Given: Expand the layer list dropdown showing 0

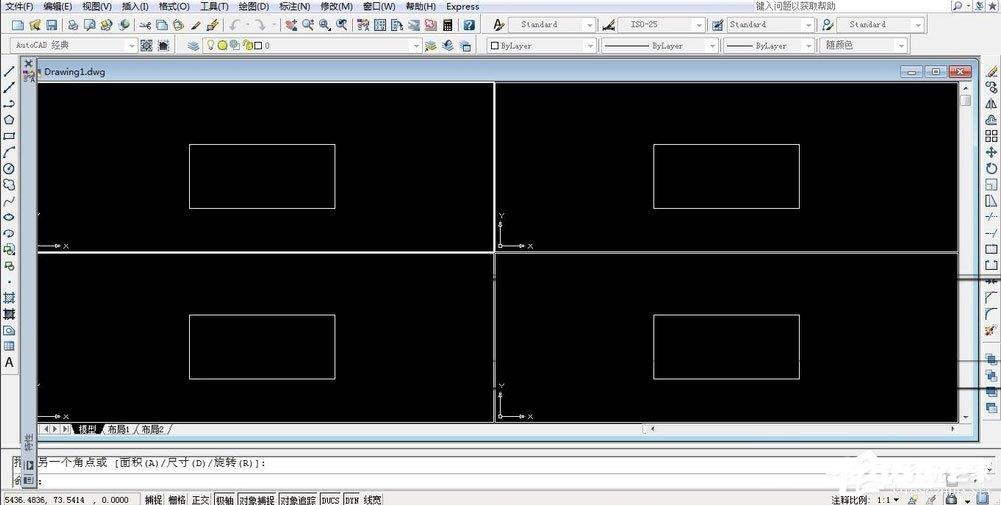Looking at the screenshot, I should [416, 46].
